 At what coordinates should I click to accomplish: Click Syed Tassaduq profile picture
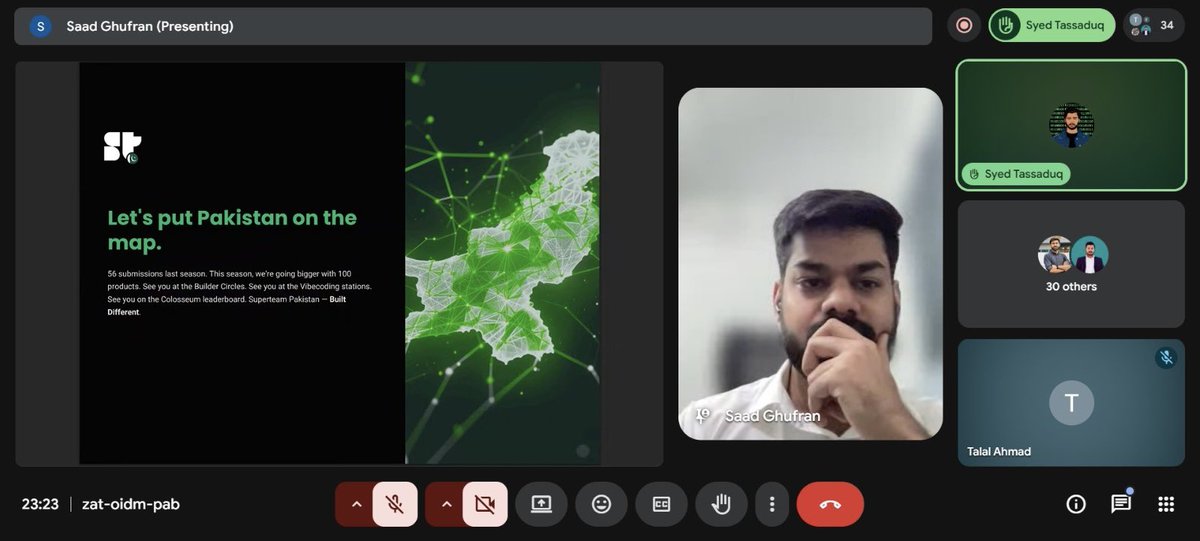(x=1071, y=126)
